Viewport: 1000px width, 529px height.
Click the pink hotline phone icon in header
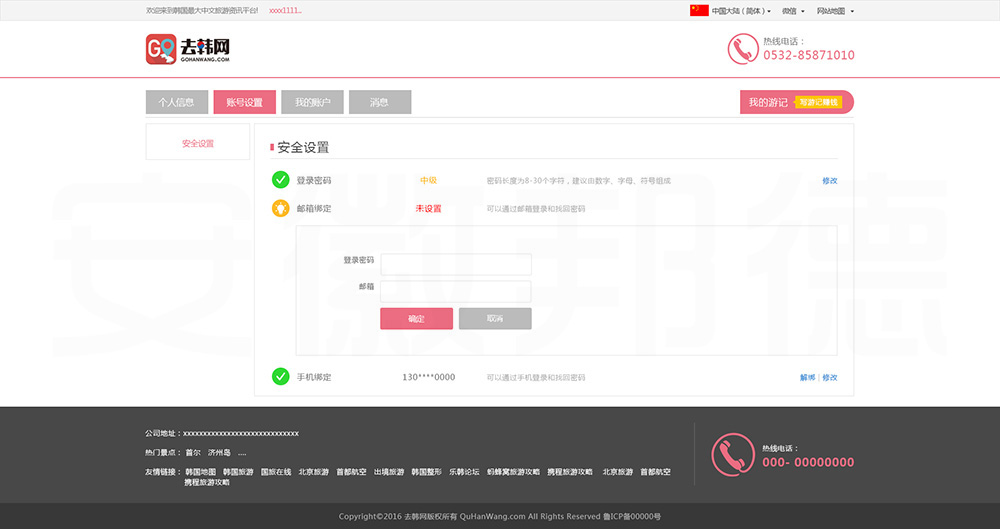(x=742, y=49)
